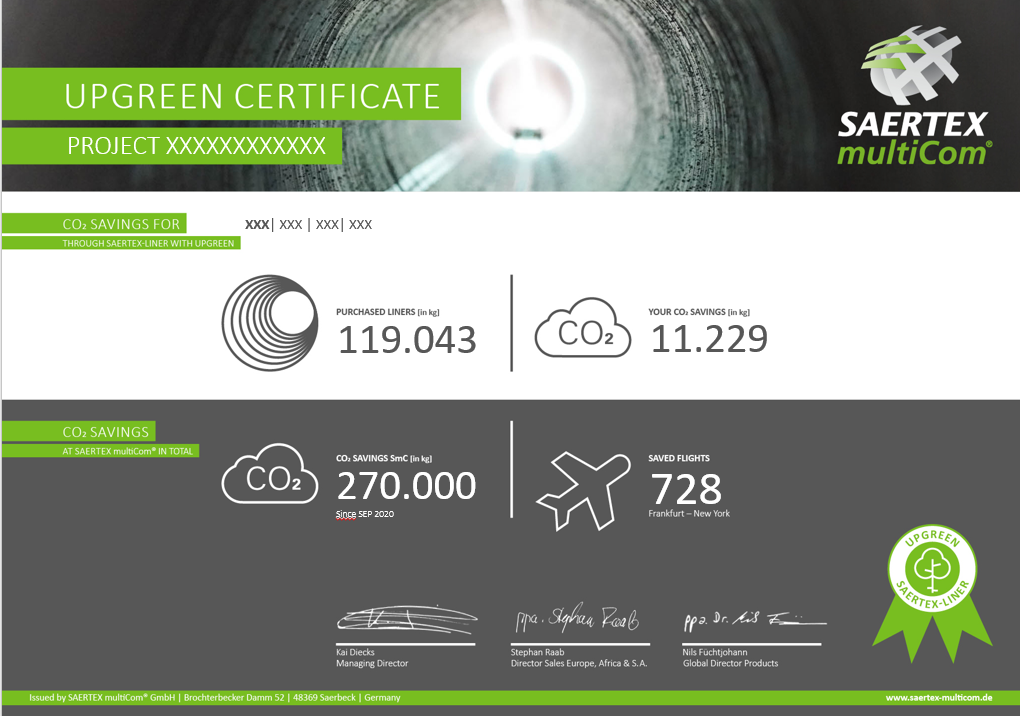
Task: Click the PURCHASED LINERS [in kg] label
Action: (x=388, y=312)
